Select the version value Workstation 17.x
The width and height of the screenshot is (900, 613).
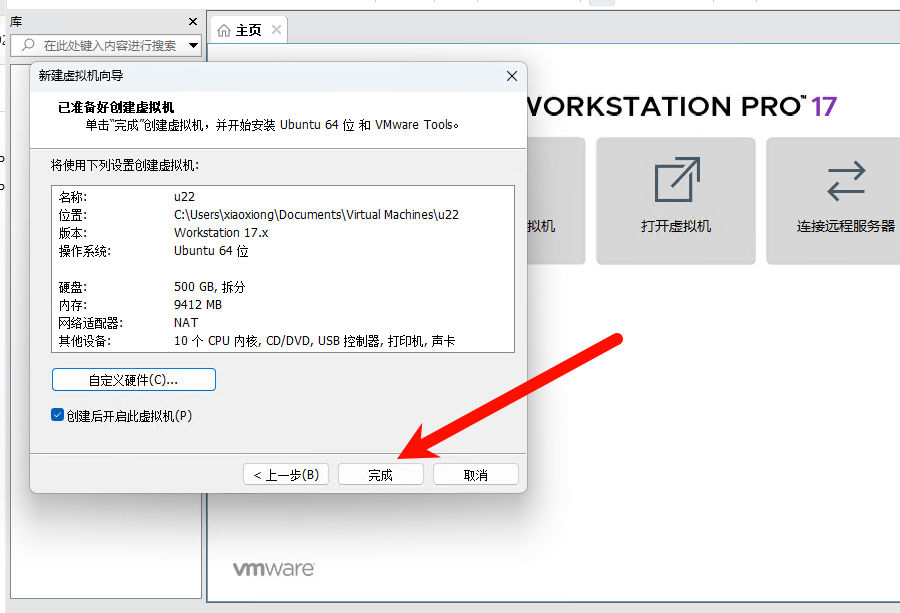[x=221, y=232]
